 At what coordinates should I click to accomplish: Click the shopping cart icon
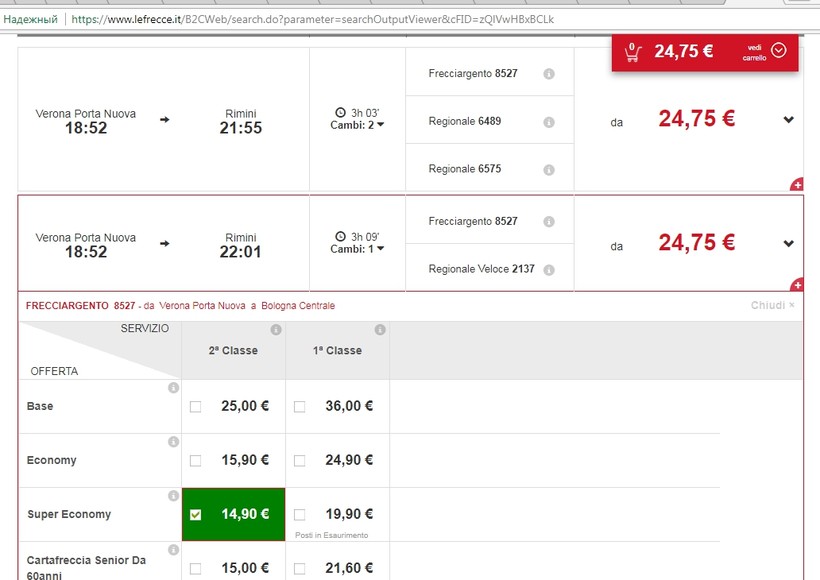coord(632,53)
